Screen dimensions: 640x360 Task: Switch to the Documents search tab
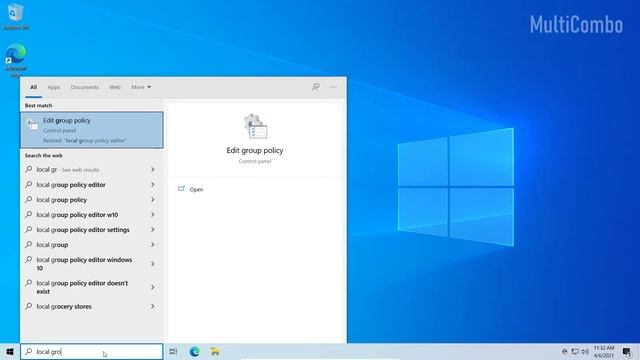coord(84,87)
